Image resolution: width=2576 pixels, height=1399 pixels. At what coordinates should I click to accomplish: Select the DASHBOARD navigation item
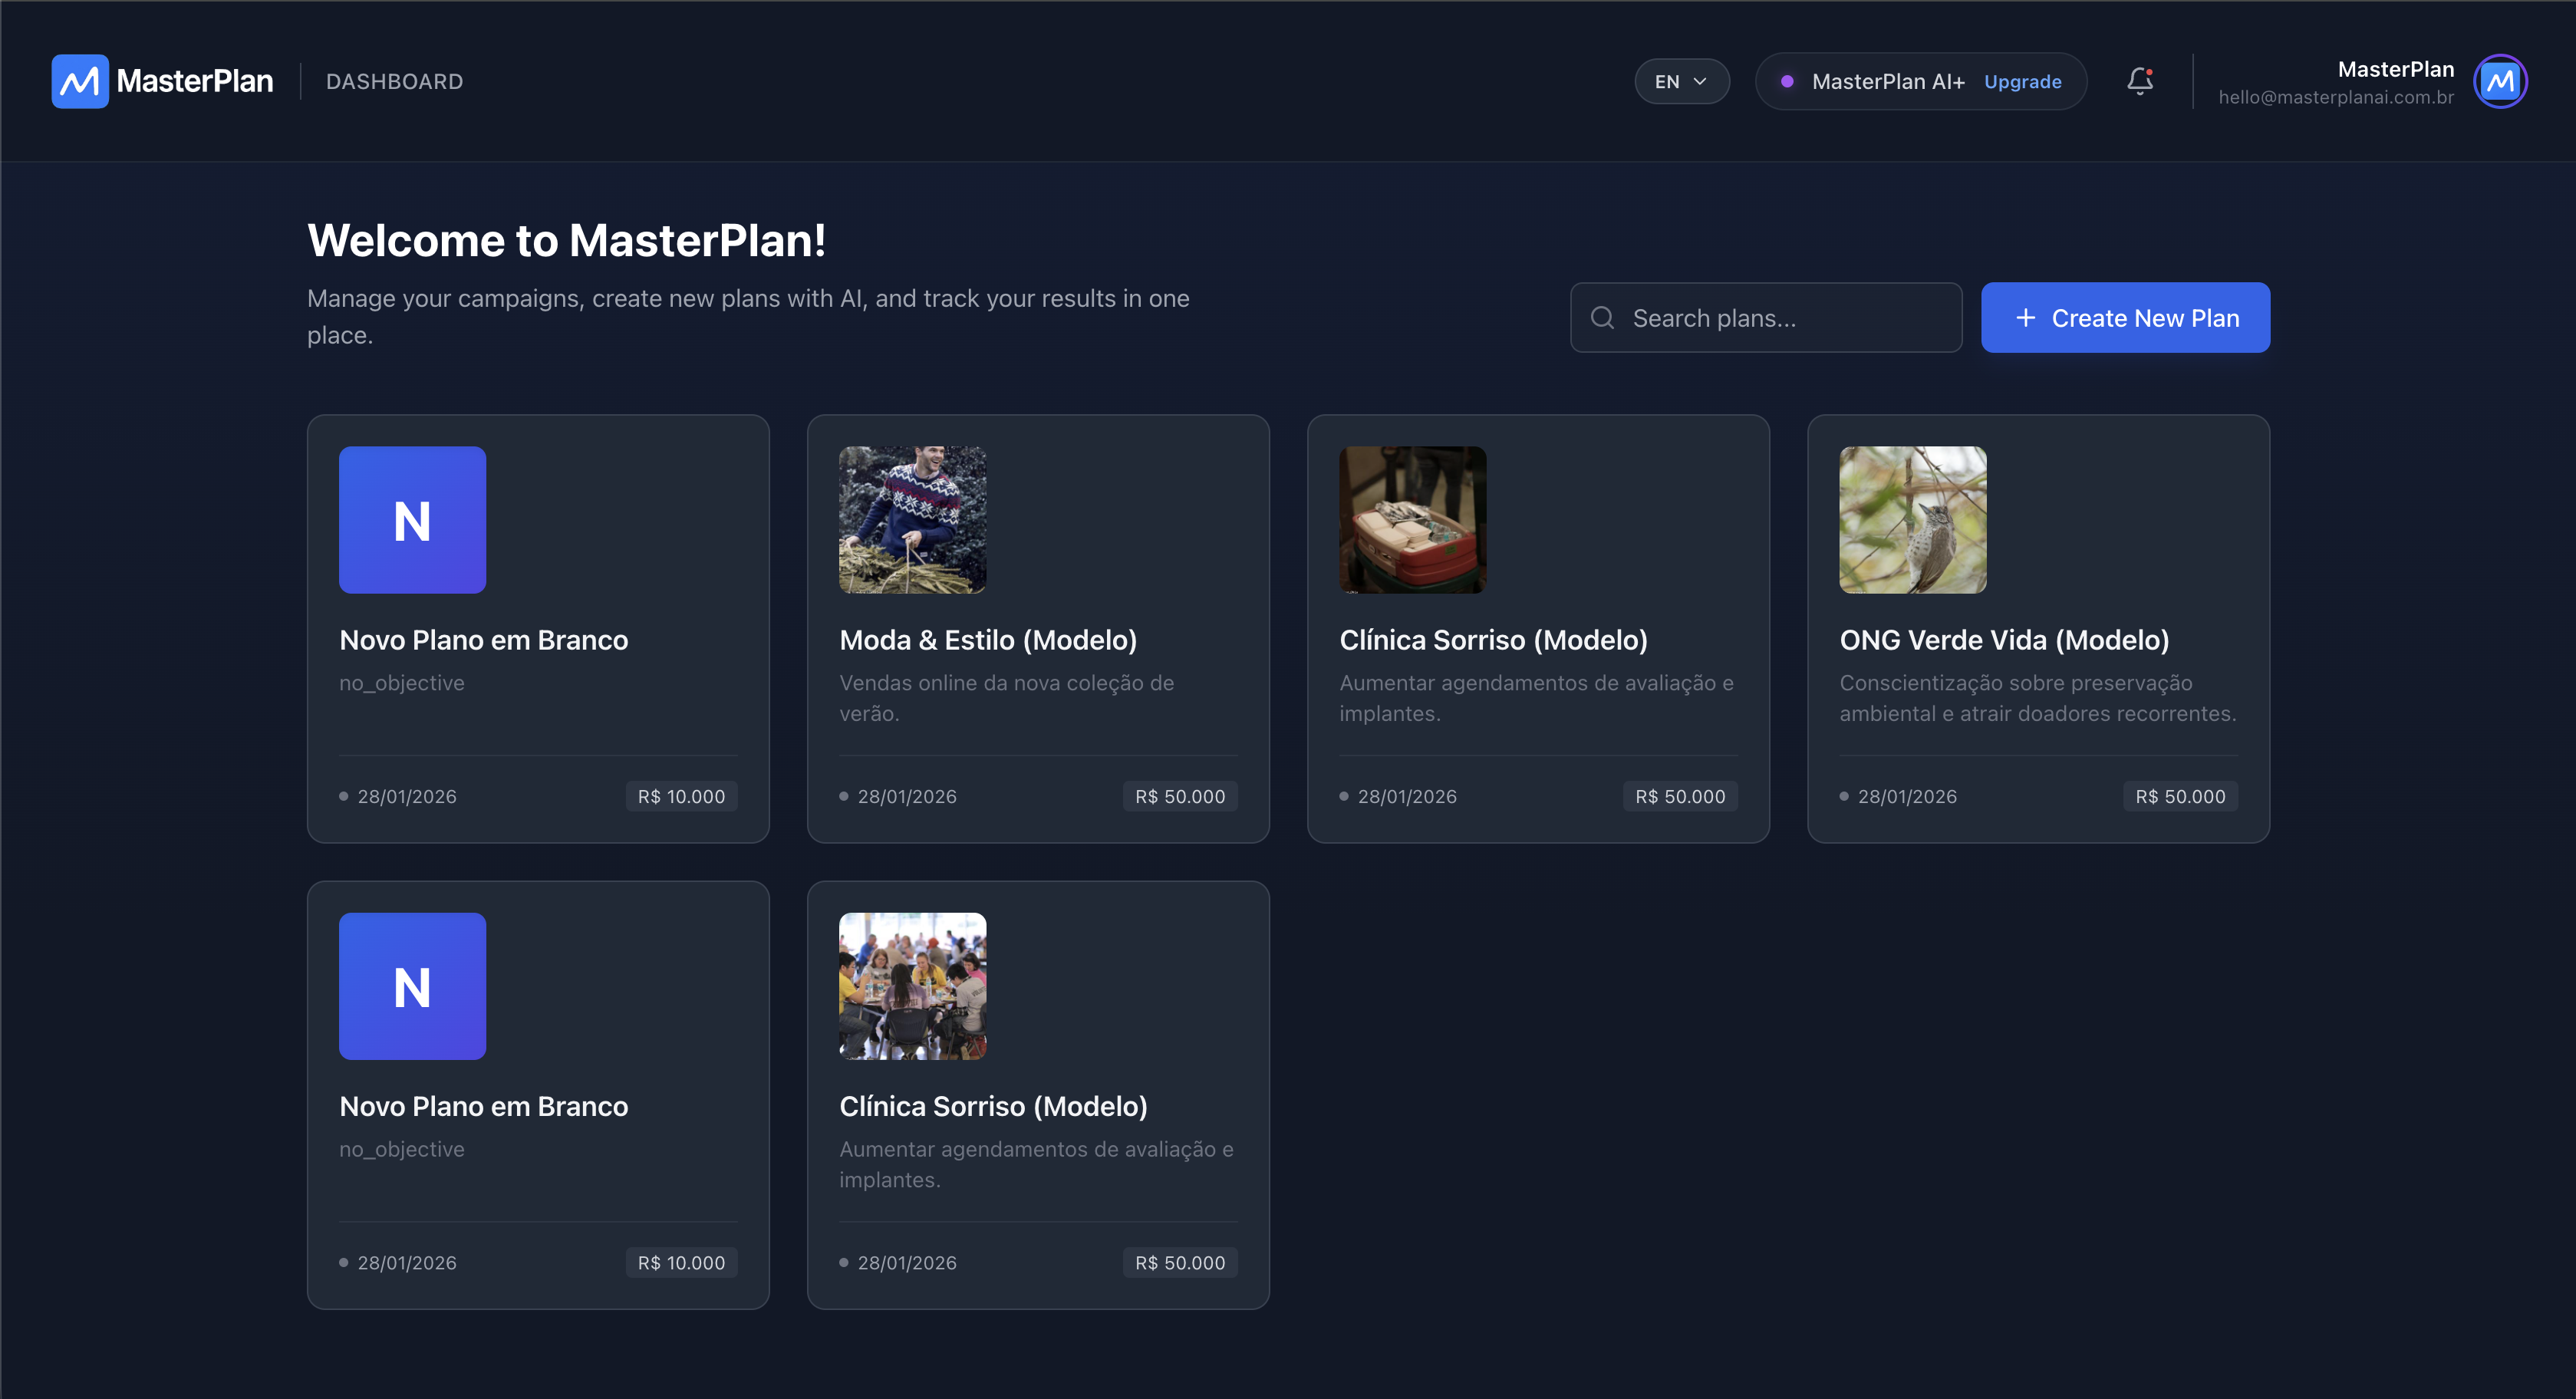pos(394,81)
